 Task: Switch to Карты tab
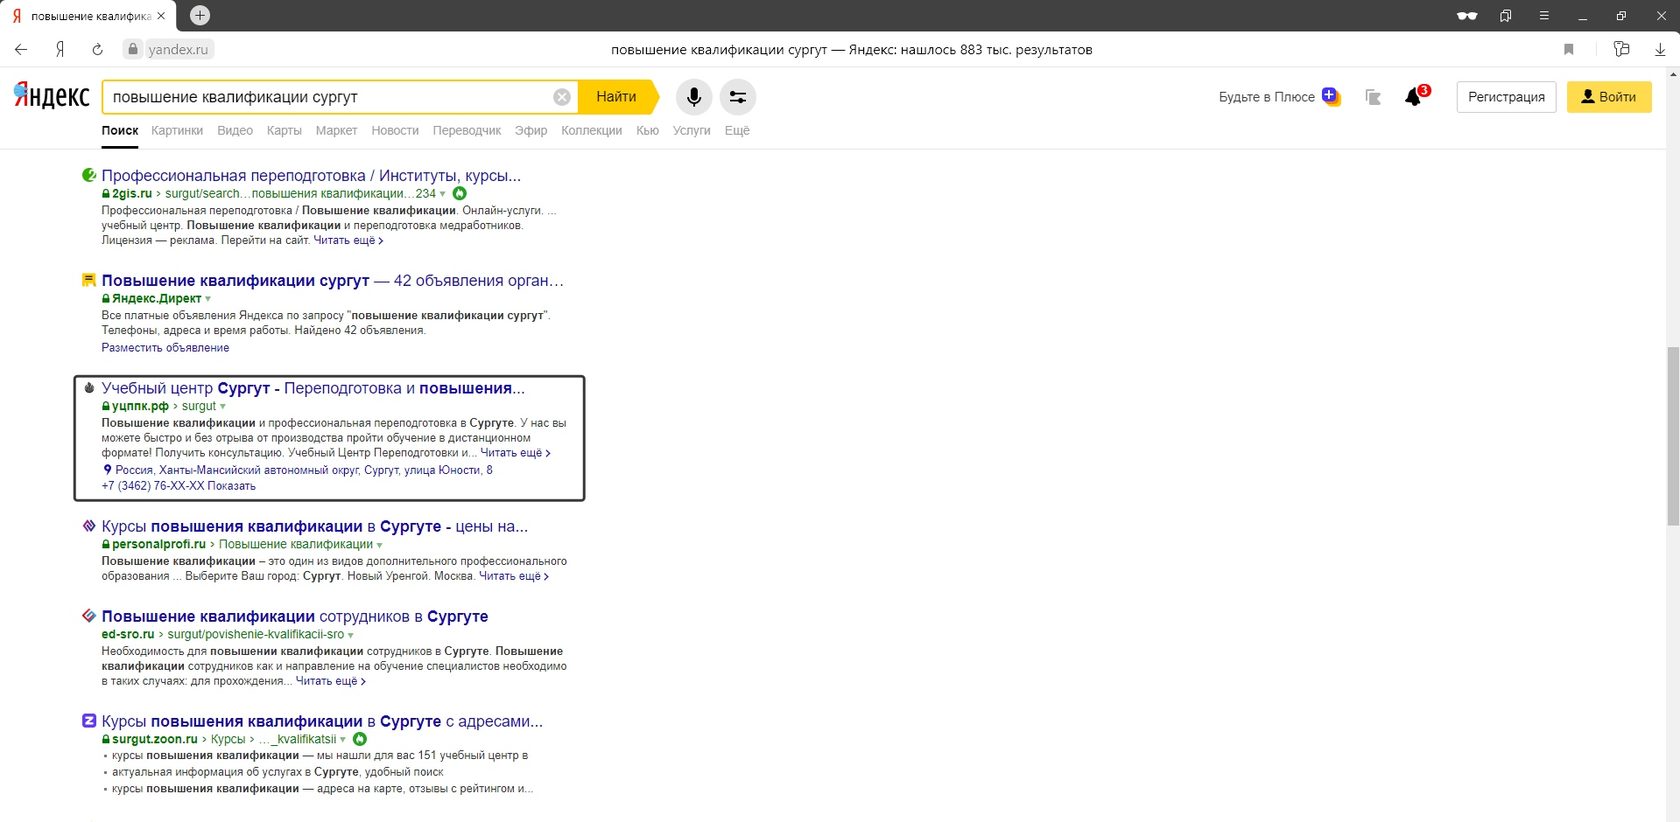[x=284, y=130]
